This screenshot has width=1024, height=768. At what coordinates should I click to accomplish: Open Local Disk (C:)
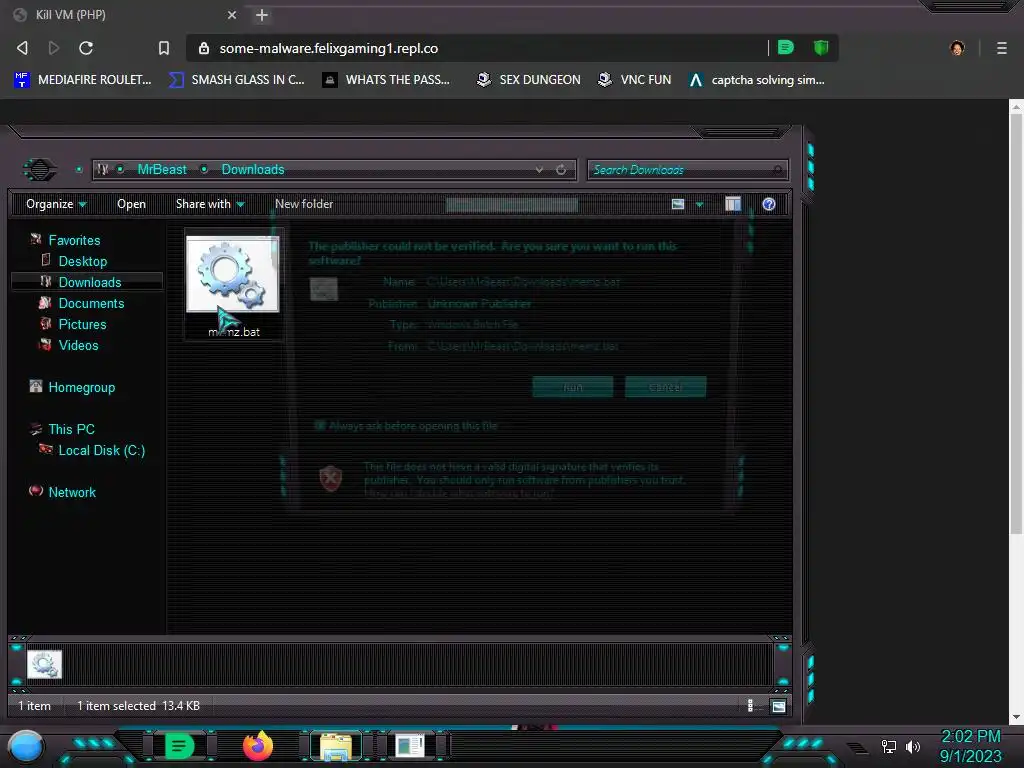pos(102,450)
